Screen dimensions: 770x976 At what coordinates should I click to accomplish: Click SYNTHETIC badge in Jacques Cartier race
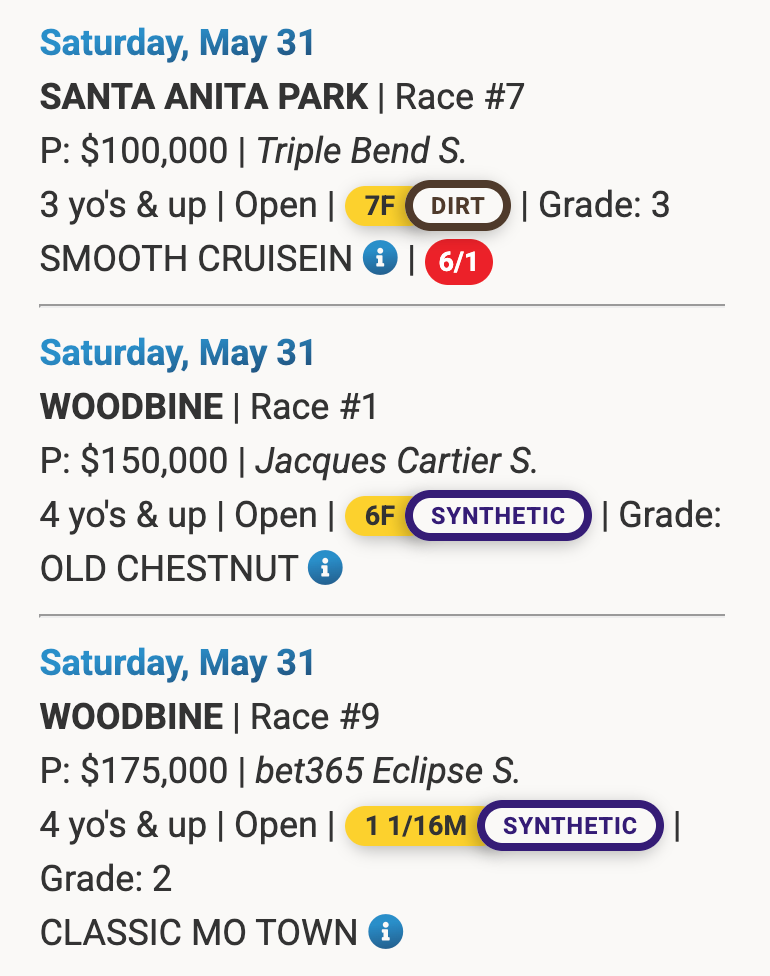(498, 516)
